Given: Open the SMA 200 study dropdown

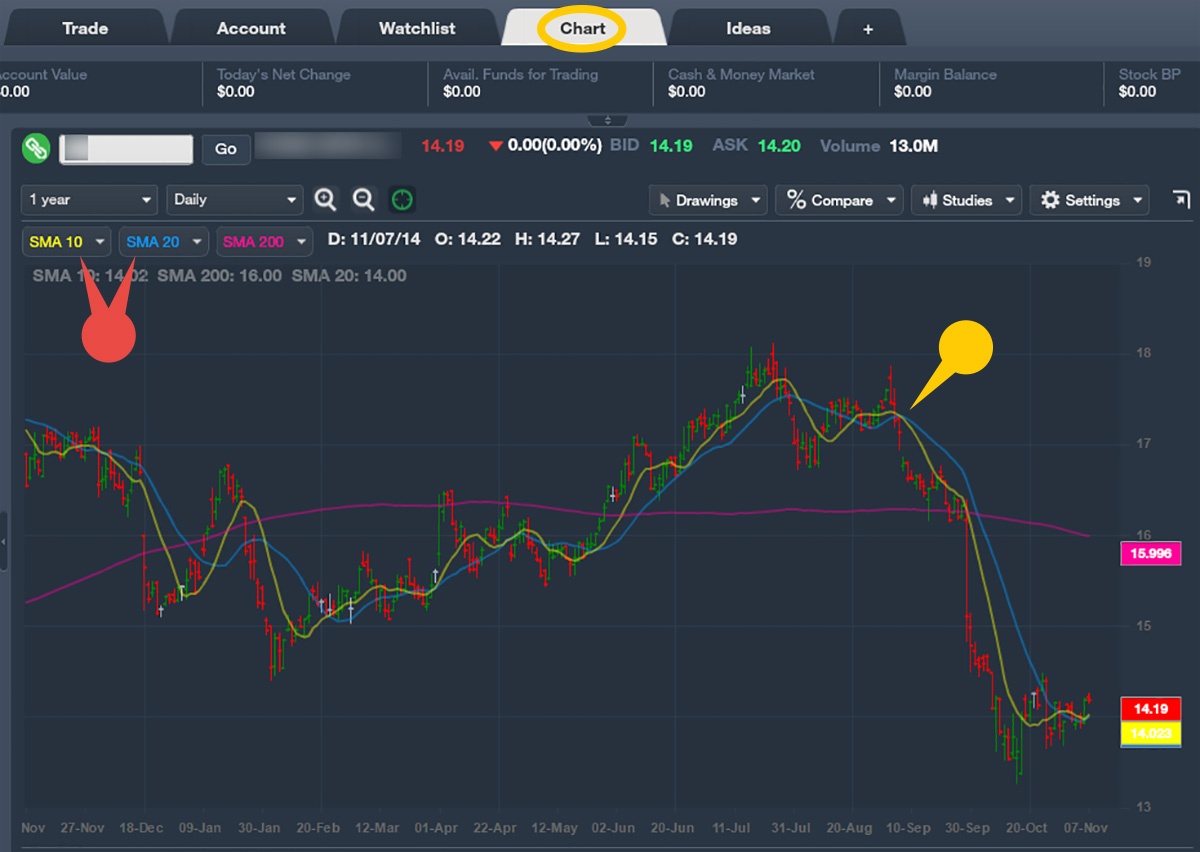Looking at the screenshot, I should pyautogui.click(x=264, y=242).
